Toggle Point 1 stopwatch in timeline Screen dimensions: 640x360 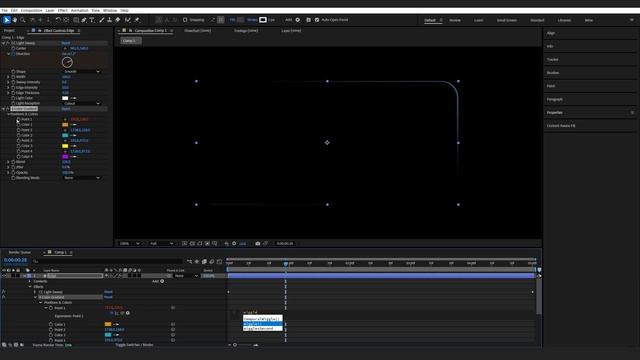tap(51, 308)
